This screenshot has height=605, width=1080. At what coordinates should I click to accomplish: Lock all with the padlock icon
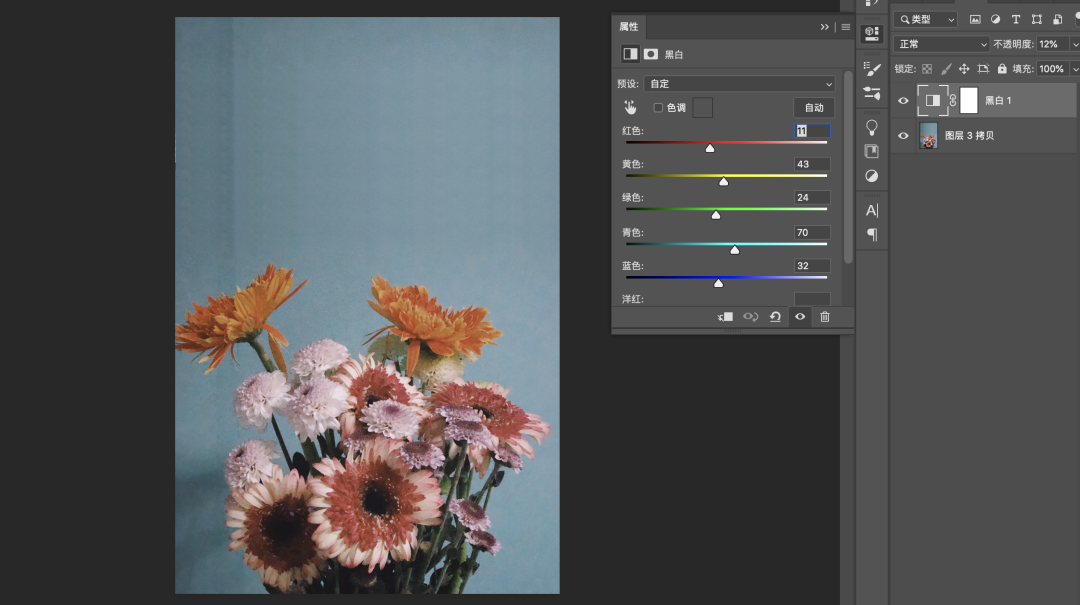(1003, 69)
